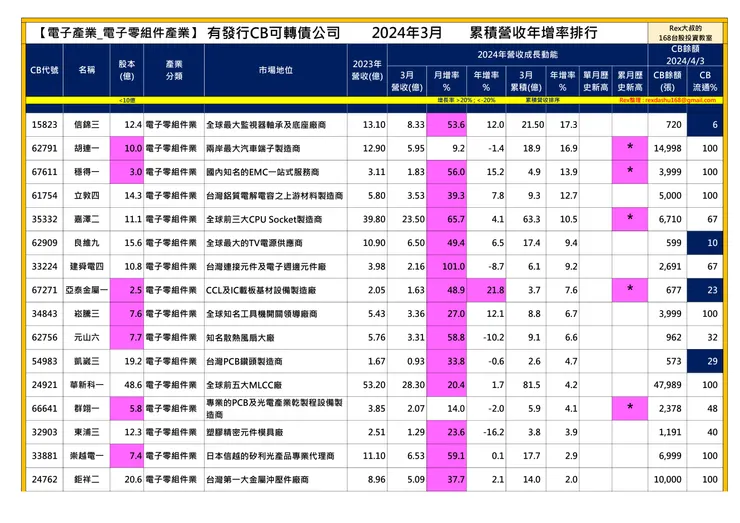The image size is (740, 523).
Task: Select the dark CB流通 cell showing 29
Action: pyautogui.click(x=705, y=362)
